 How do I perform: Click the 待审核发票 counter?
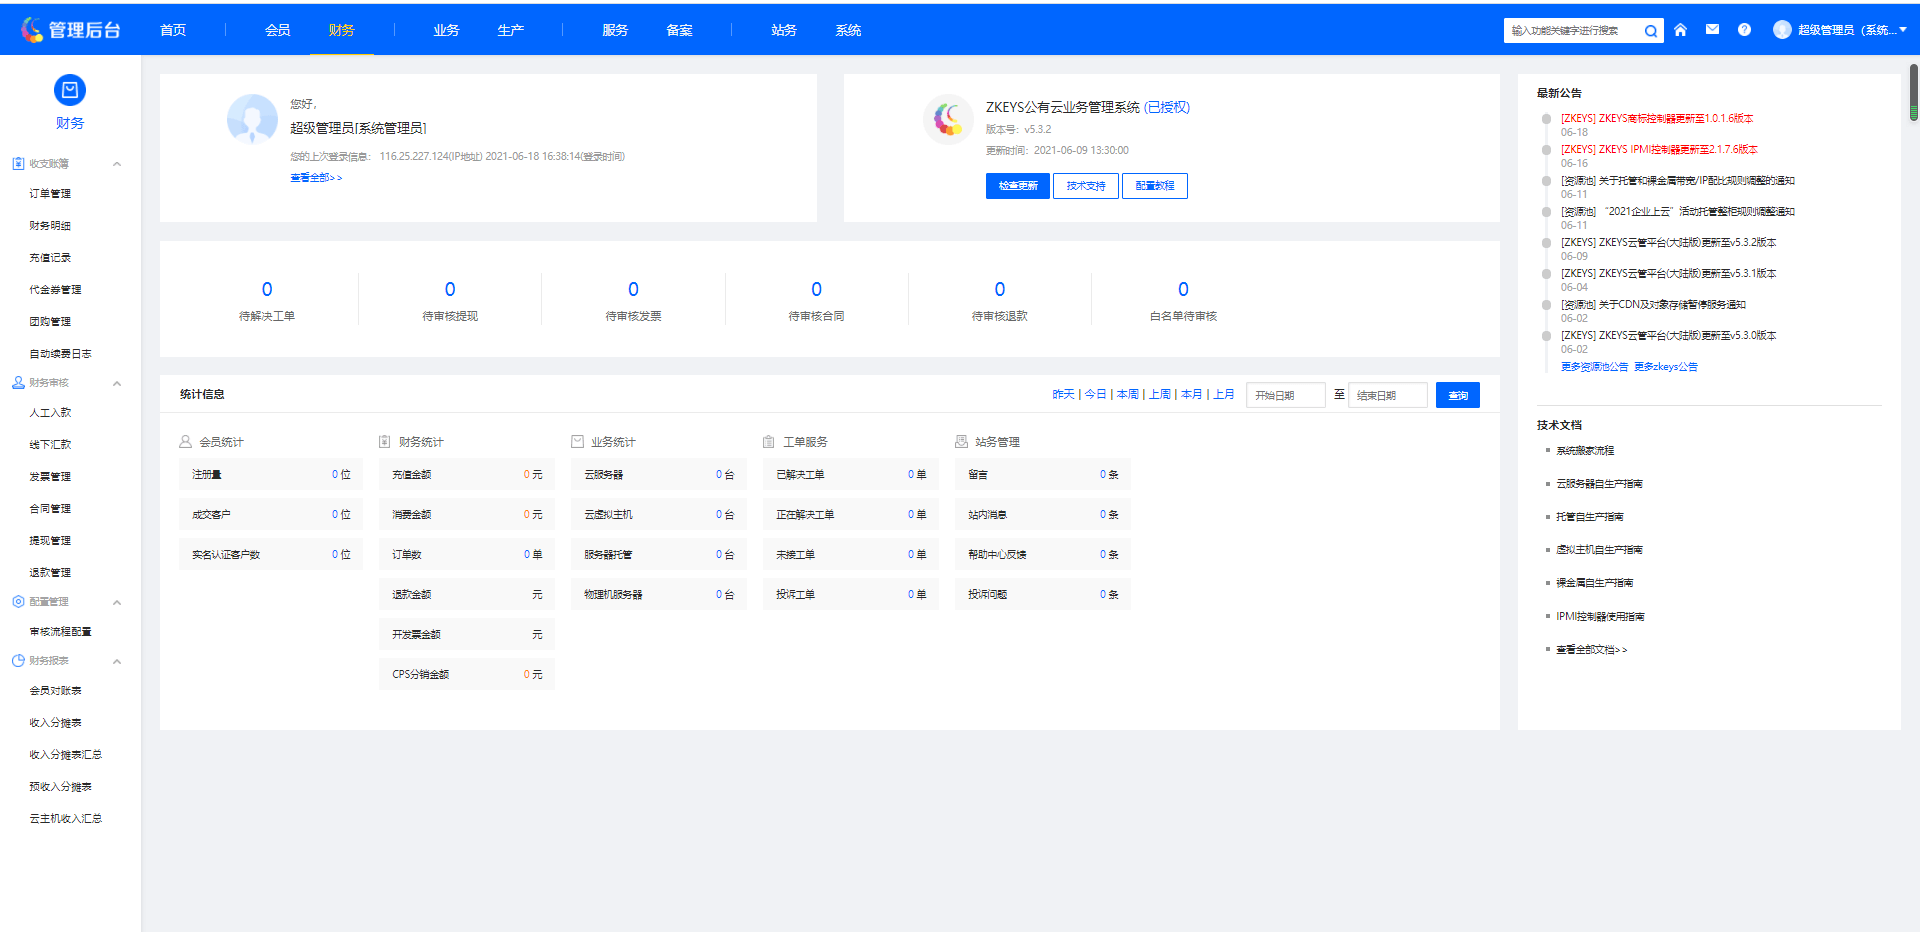[633, 300]
